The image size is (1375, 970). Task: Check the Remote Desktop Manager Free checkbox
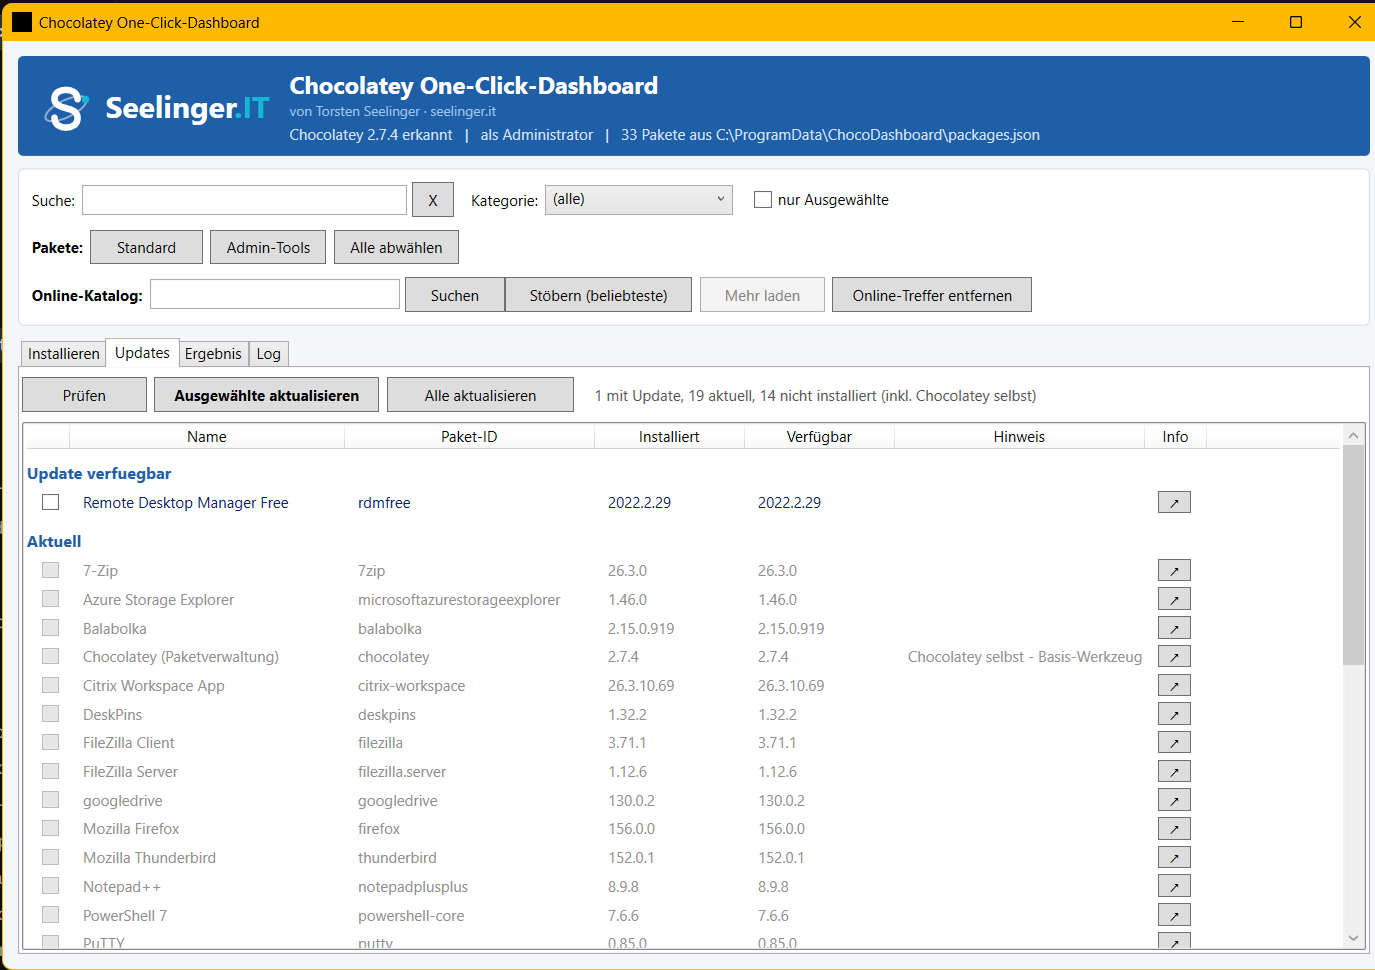[x=51, y=502]
